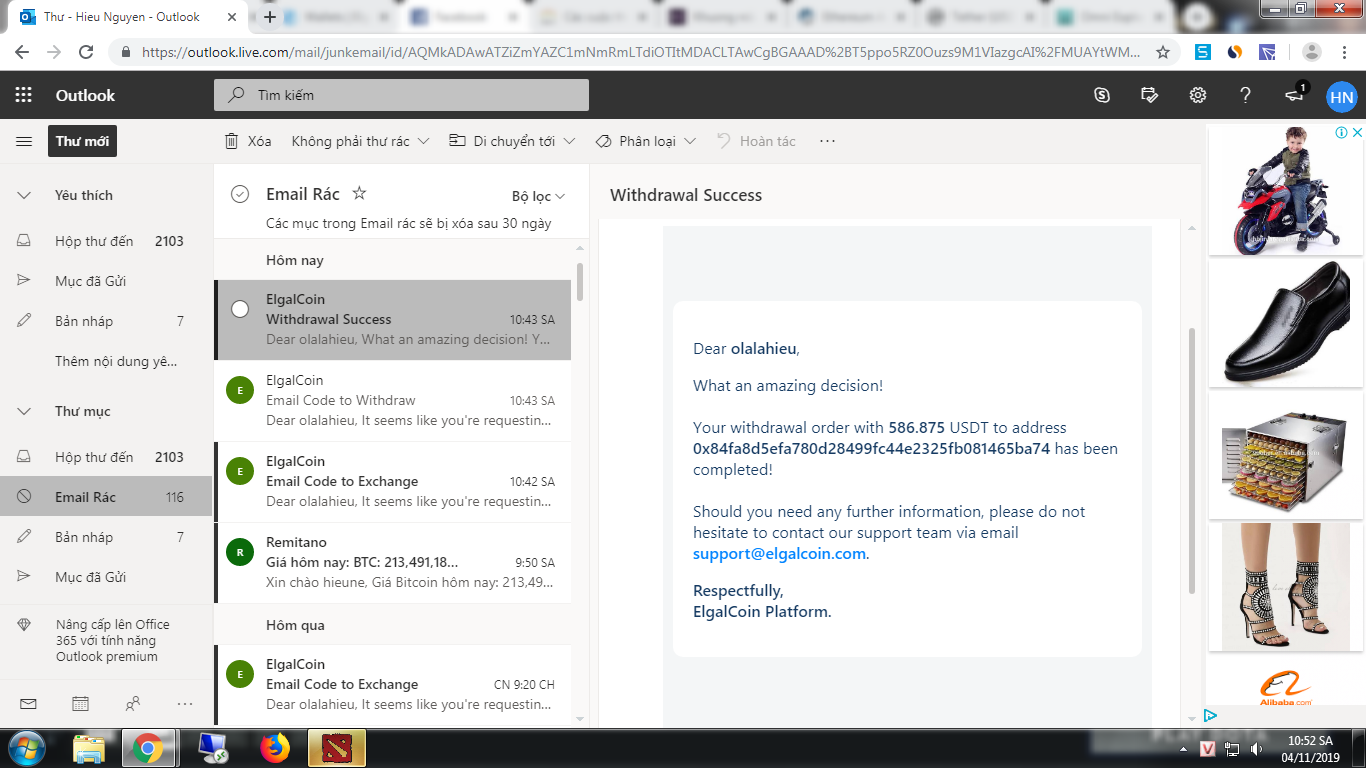Switch to Calendar view icon
Screen dimensions: 1366x768
pyautogui.click(x=80, y=704)
